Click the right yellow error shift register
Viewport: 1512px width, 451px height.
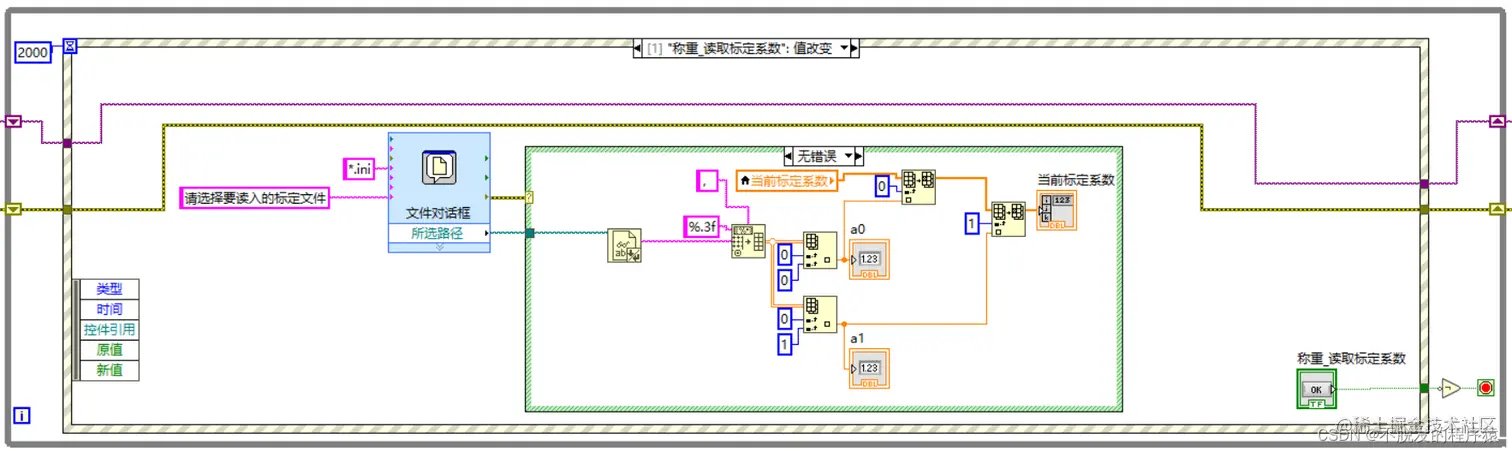click(x=1496, y=209)
